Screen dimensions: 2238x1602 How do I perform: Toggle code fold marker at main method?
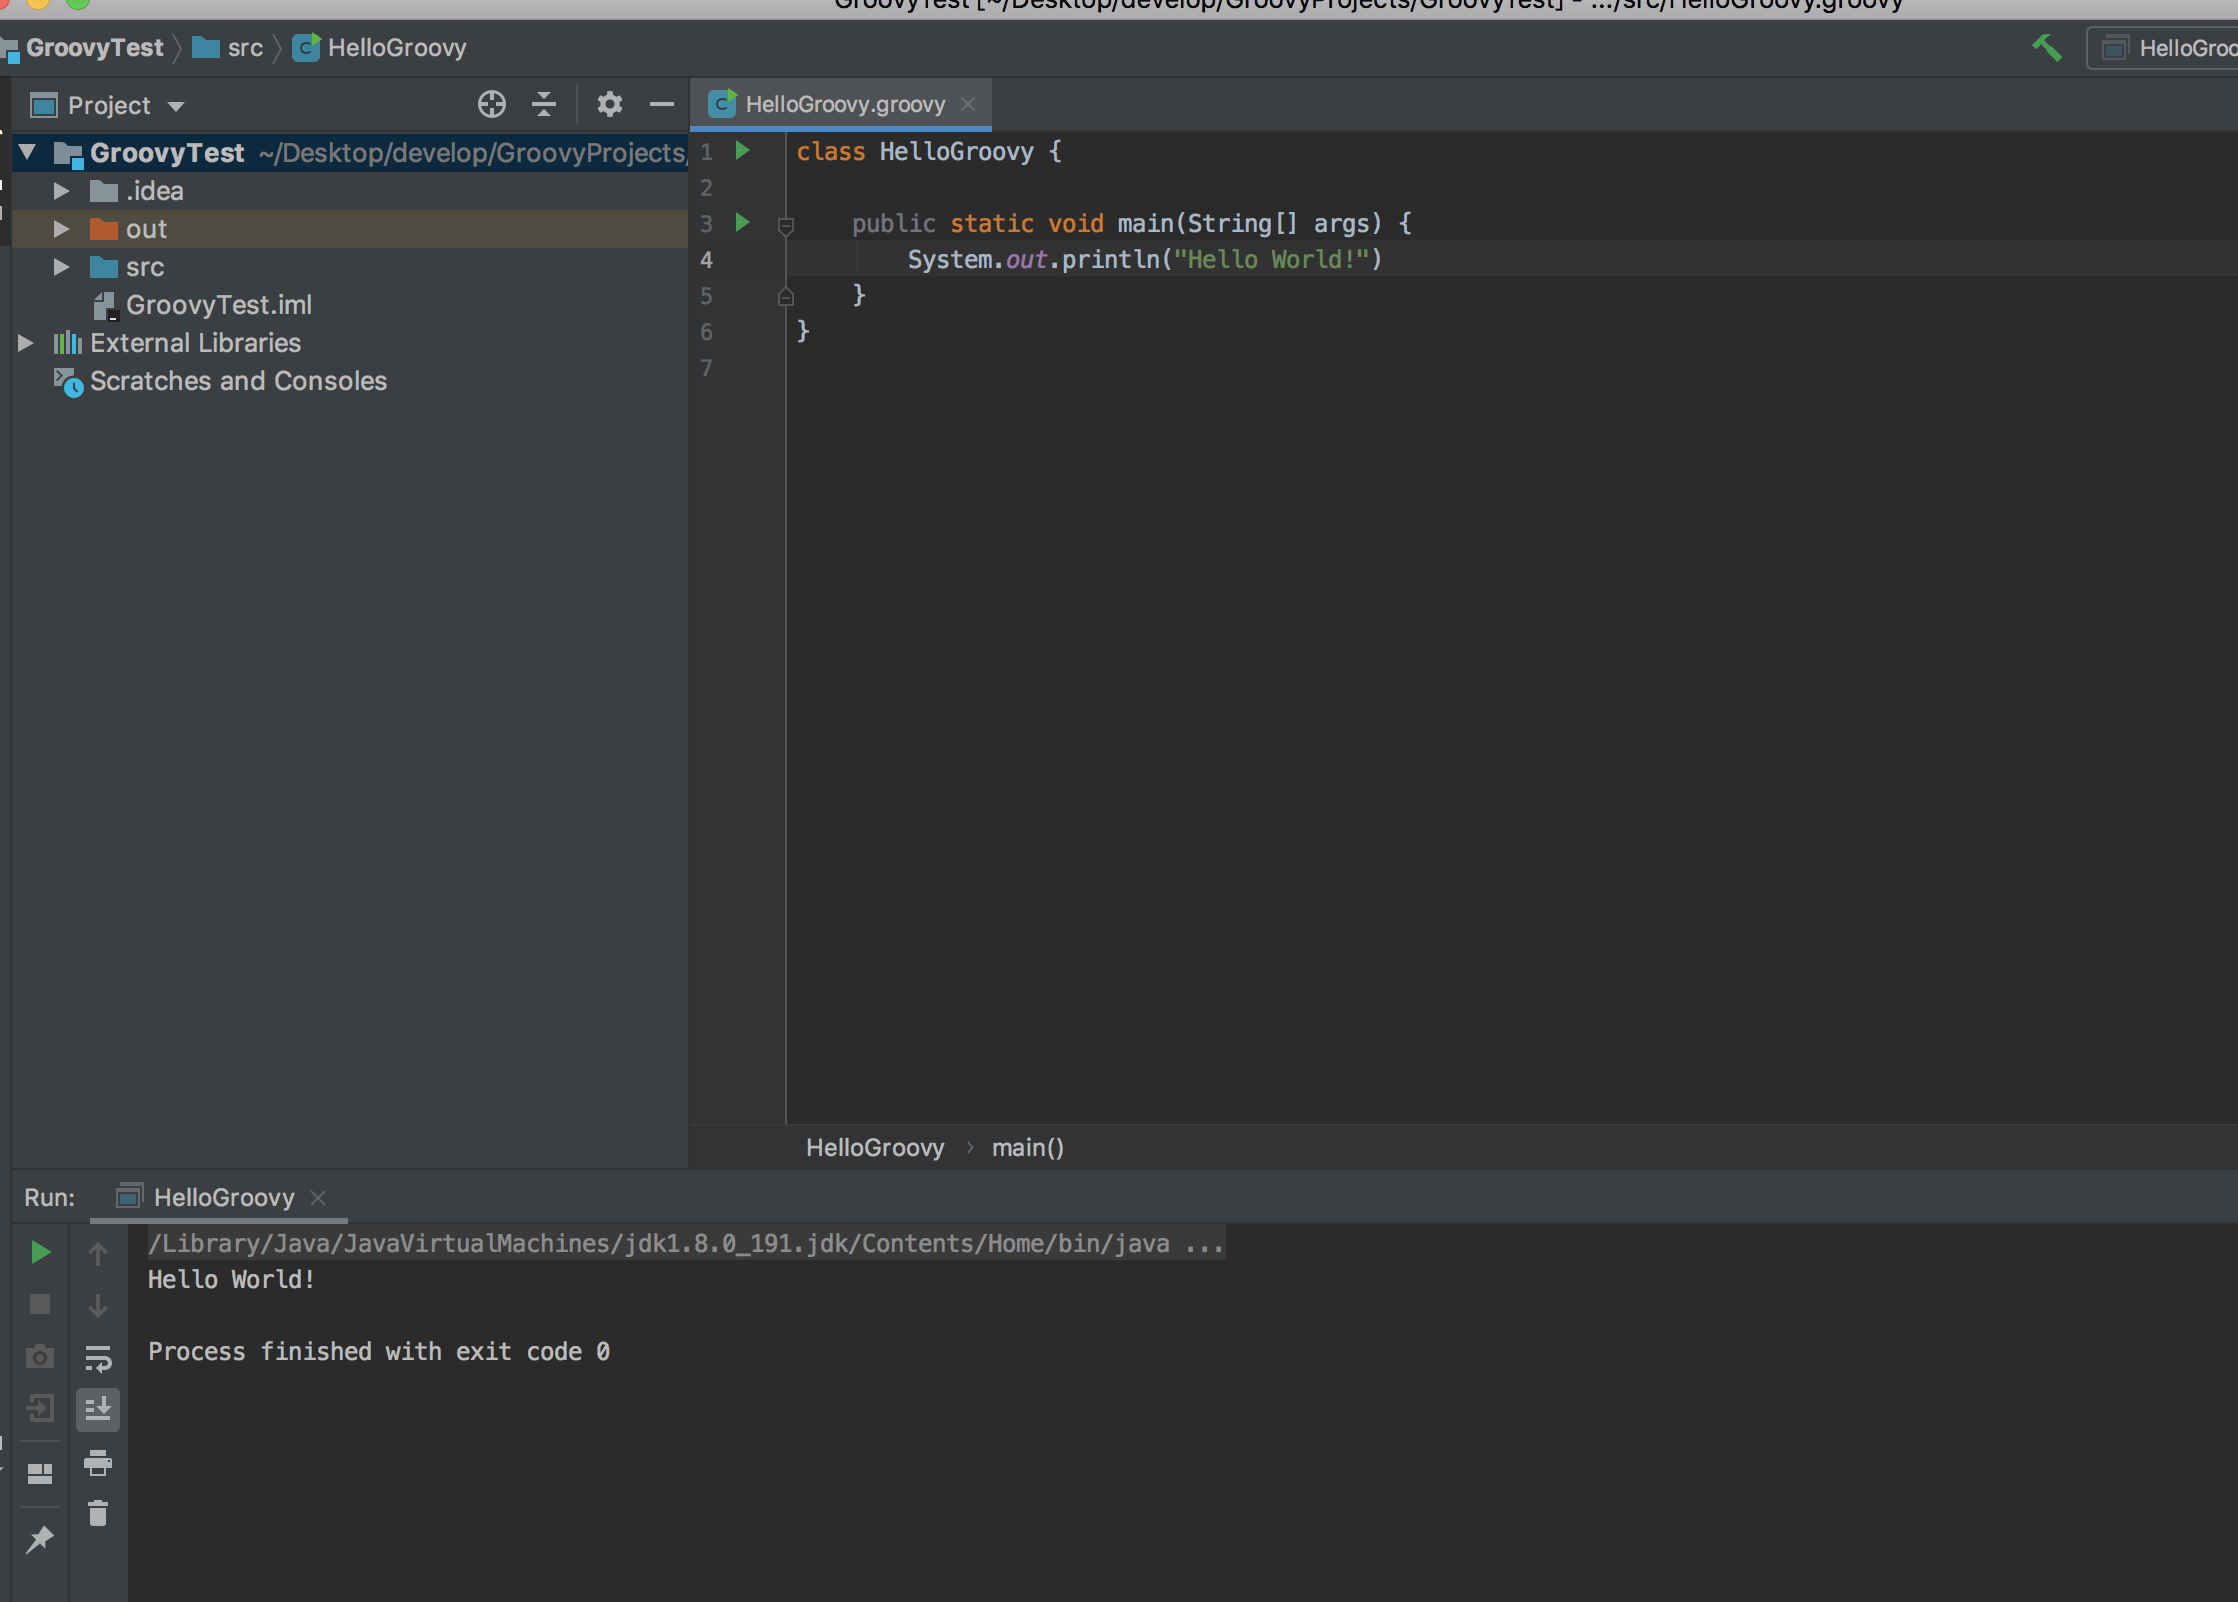point(786,226)
